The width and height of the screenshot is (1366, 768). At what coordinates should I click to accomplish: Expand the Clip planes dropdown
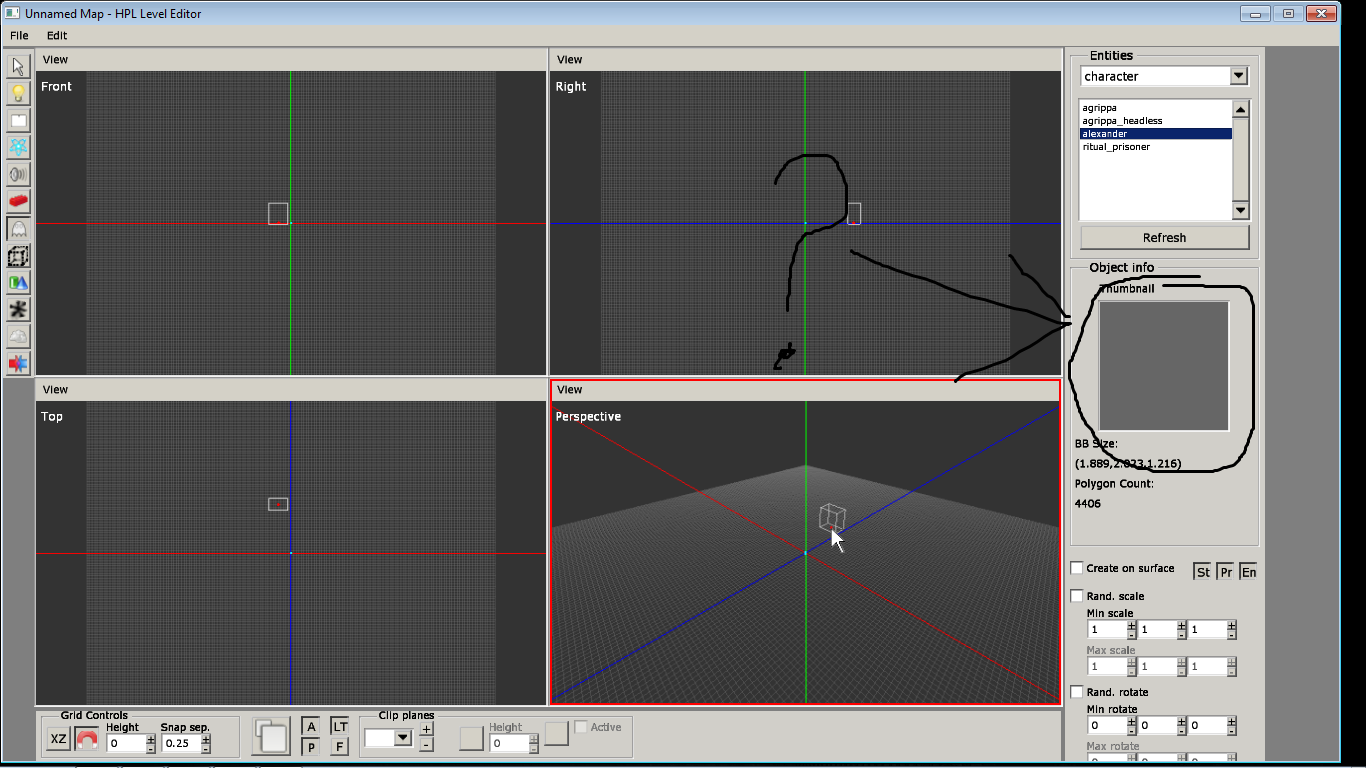tap(402, 738)
